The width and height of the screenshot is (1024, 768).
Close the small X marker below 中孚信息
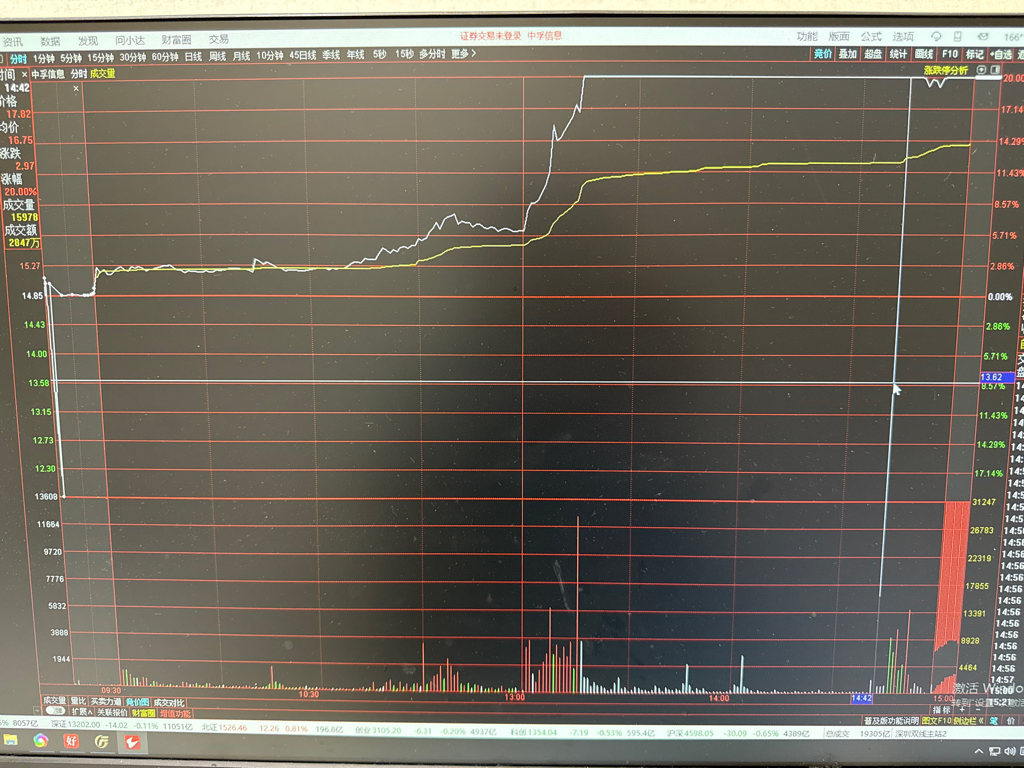pos(76,88)
